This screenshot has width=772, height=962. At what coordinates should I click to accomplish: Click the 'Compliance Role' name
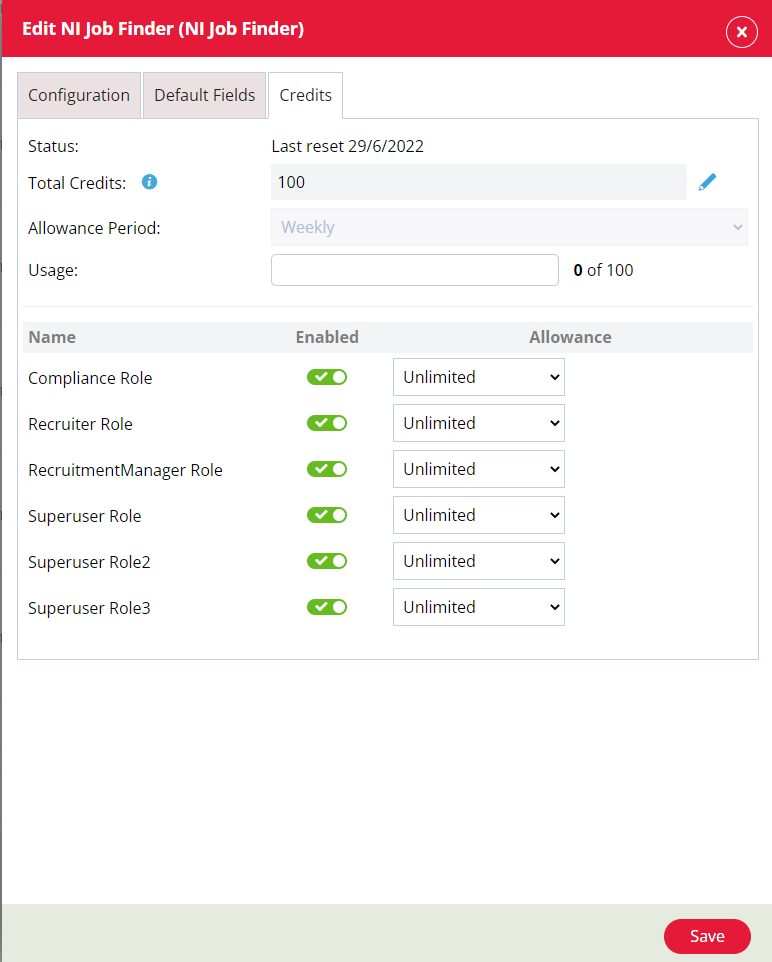90,379
